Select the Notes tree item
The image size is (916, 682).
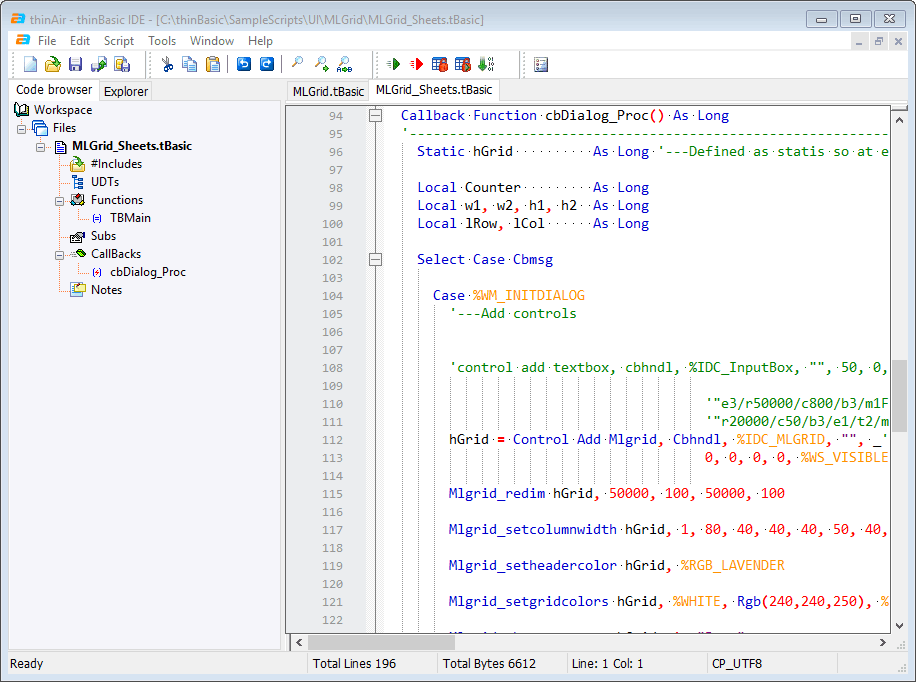[106, 290]
